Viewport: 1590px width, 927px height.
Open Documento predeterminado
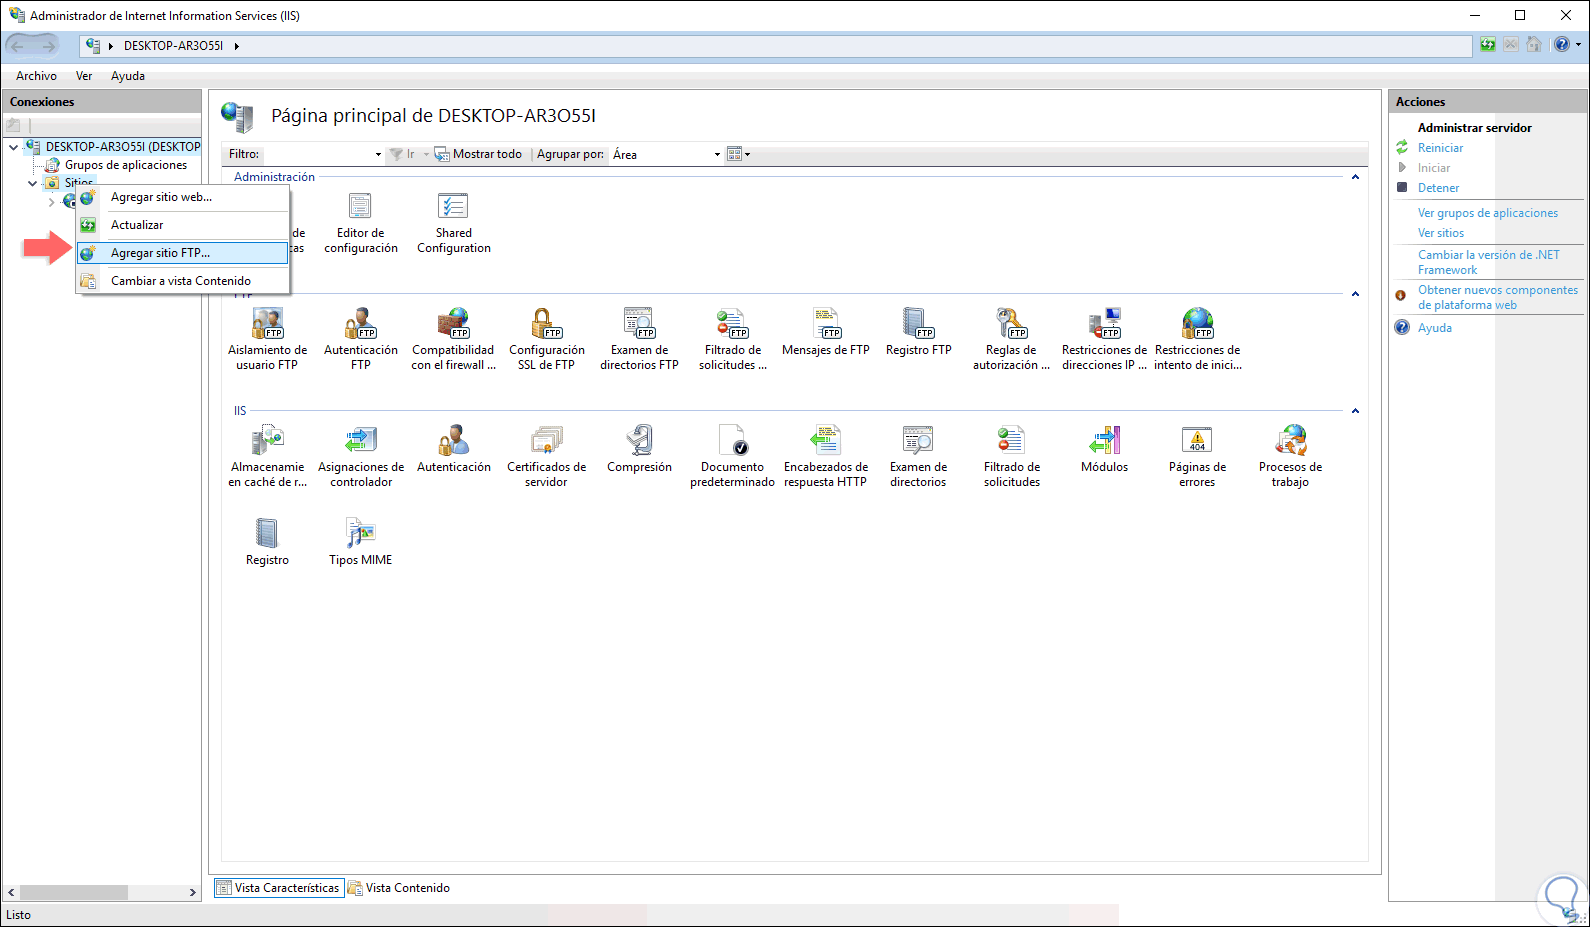point(733,457)
